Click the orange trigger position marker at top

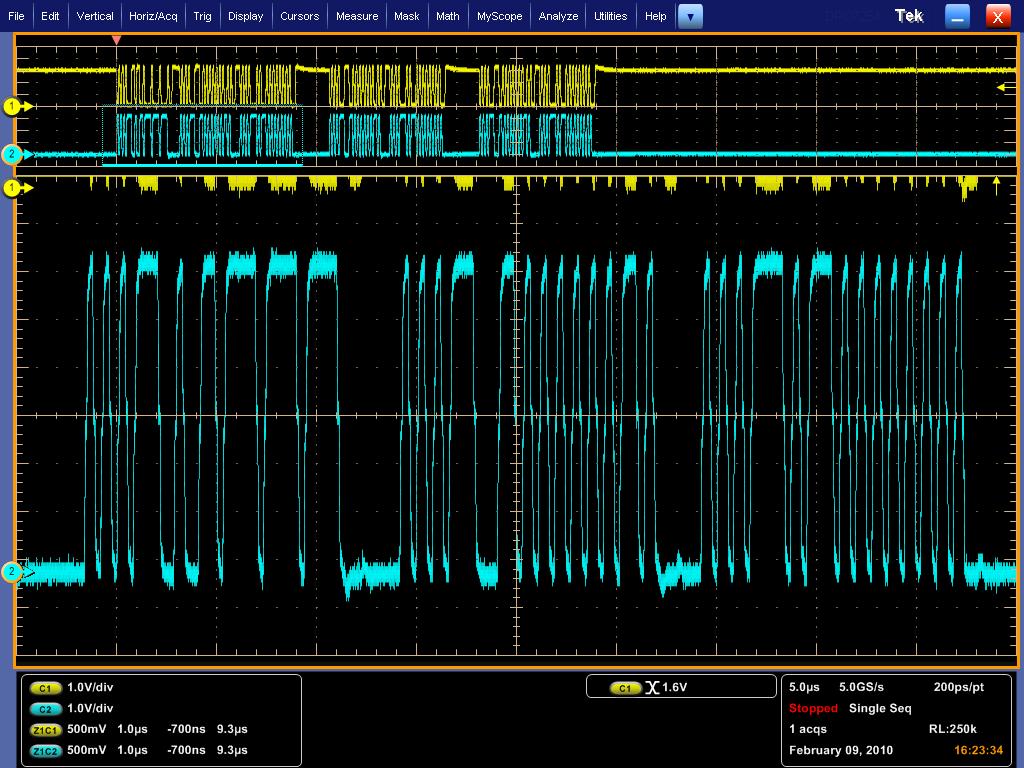116,40
